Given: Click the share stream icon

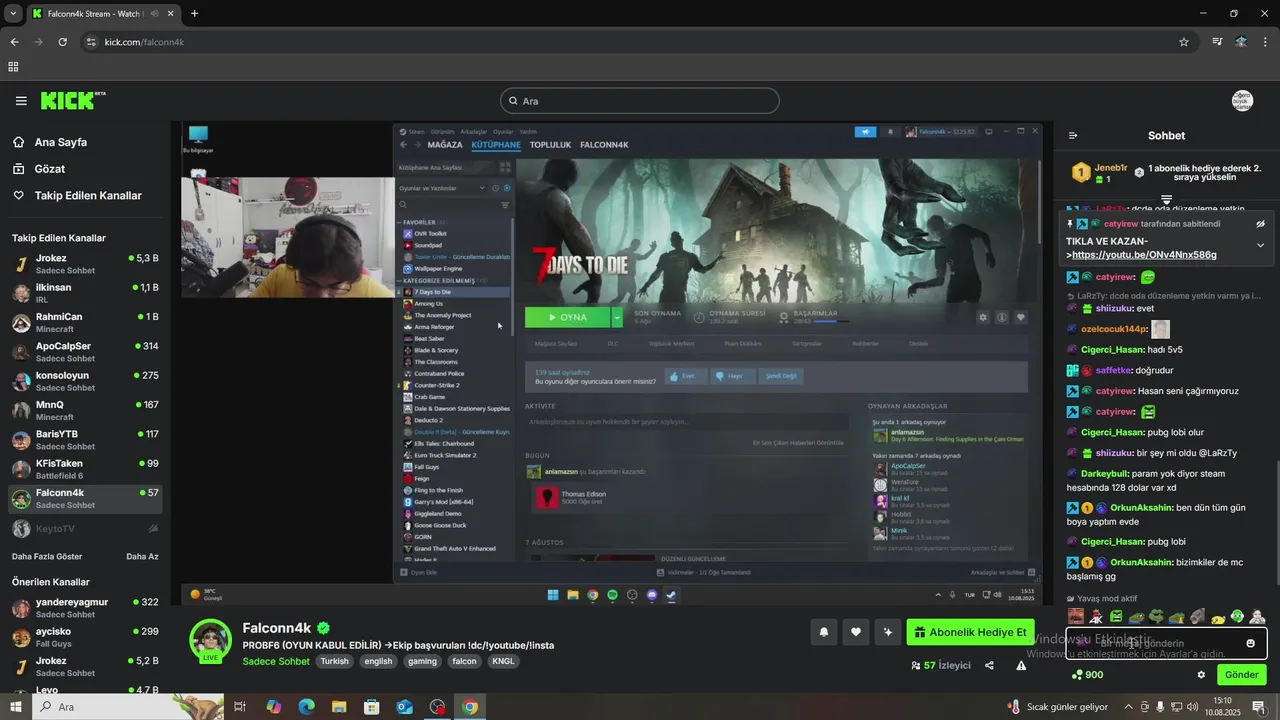Looking at the screenshot, I should [989, 665].
